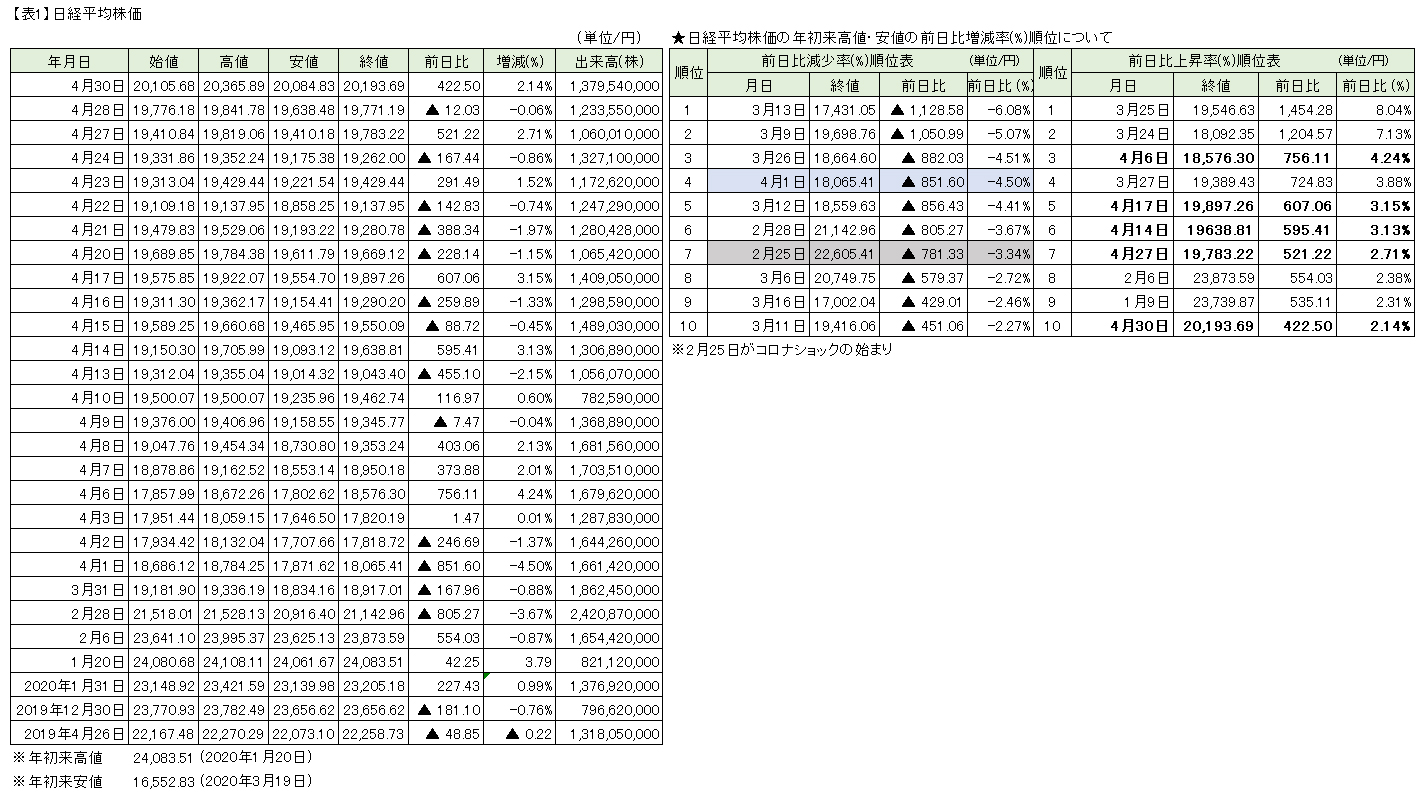Screen dimensions: 1425x793
Task: Select the 2019年4月26日 date cell
Action: click(70, 734)
